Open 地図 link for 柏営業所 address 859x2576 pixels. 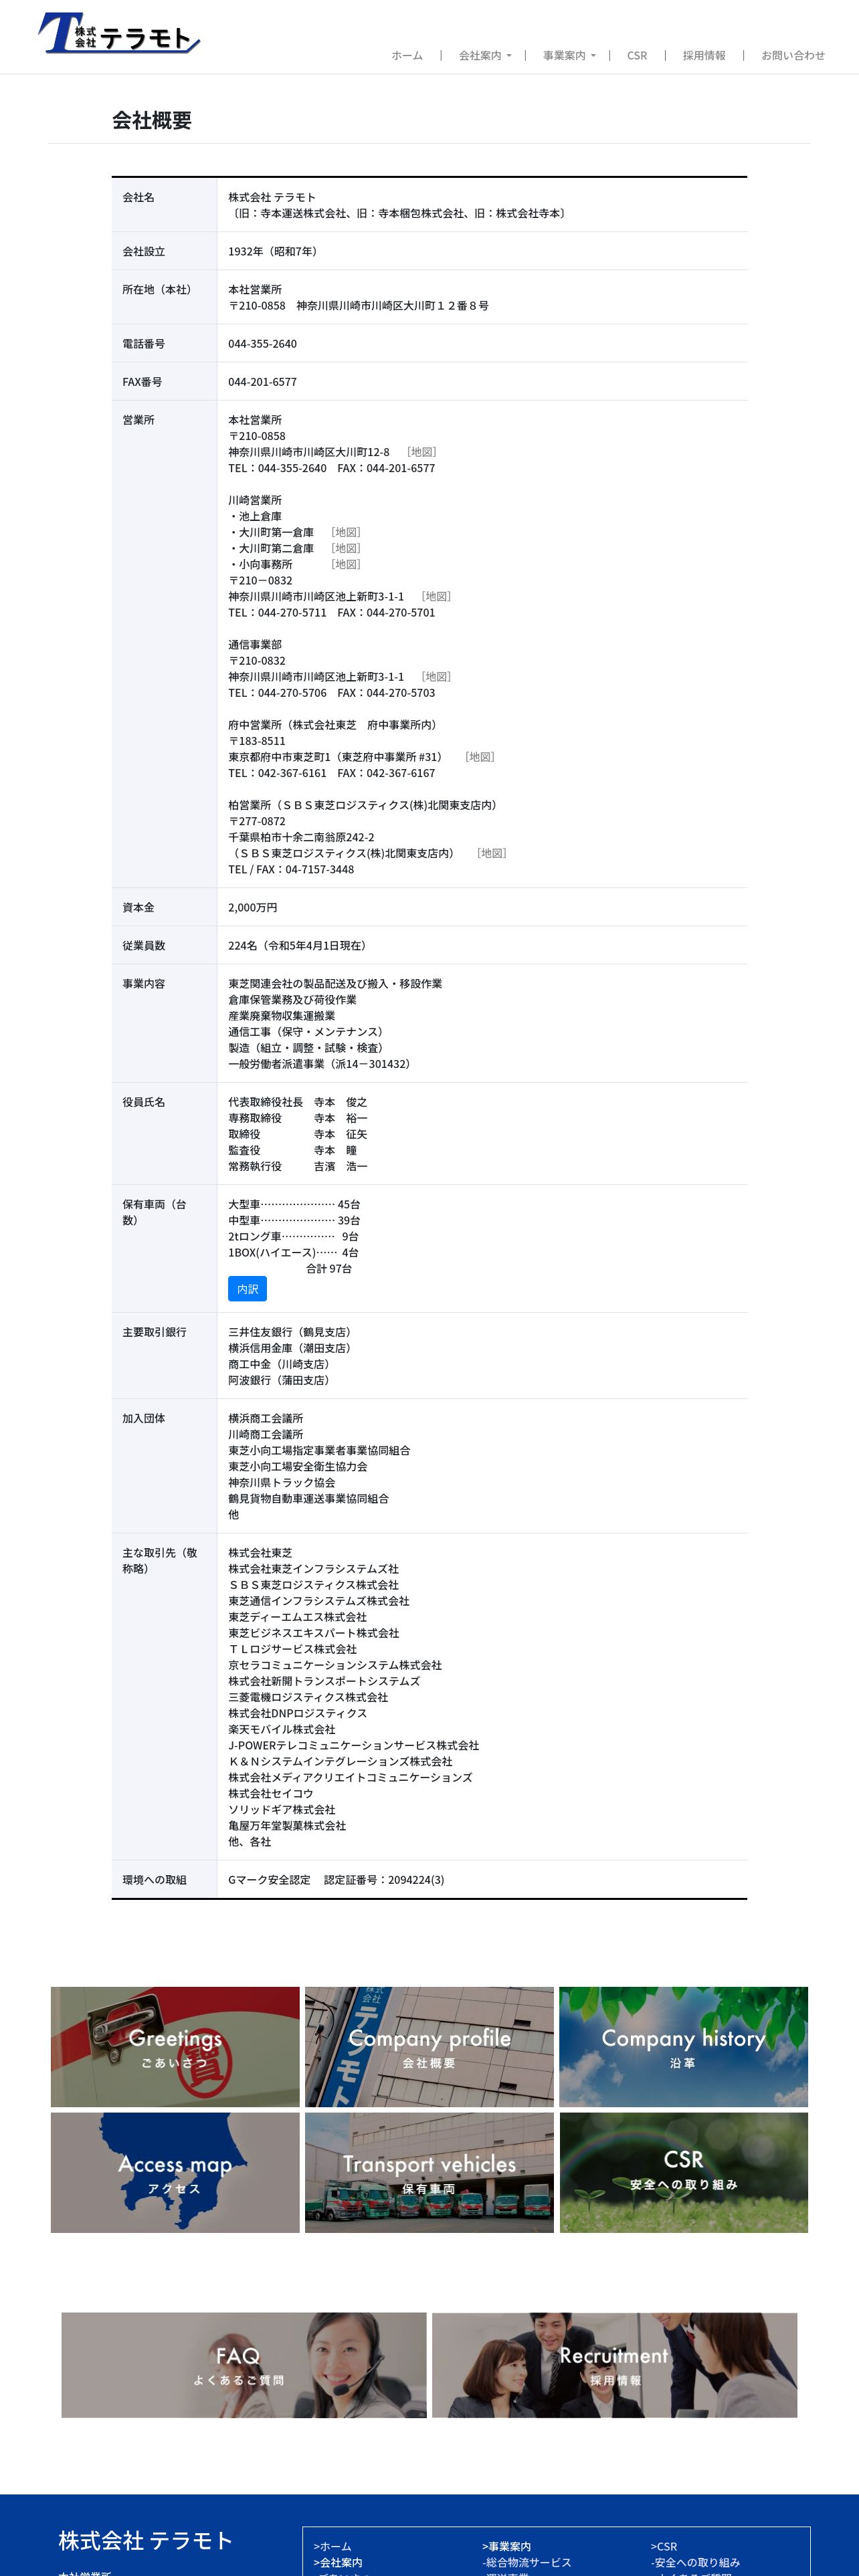(492, 853)
